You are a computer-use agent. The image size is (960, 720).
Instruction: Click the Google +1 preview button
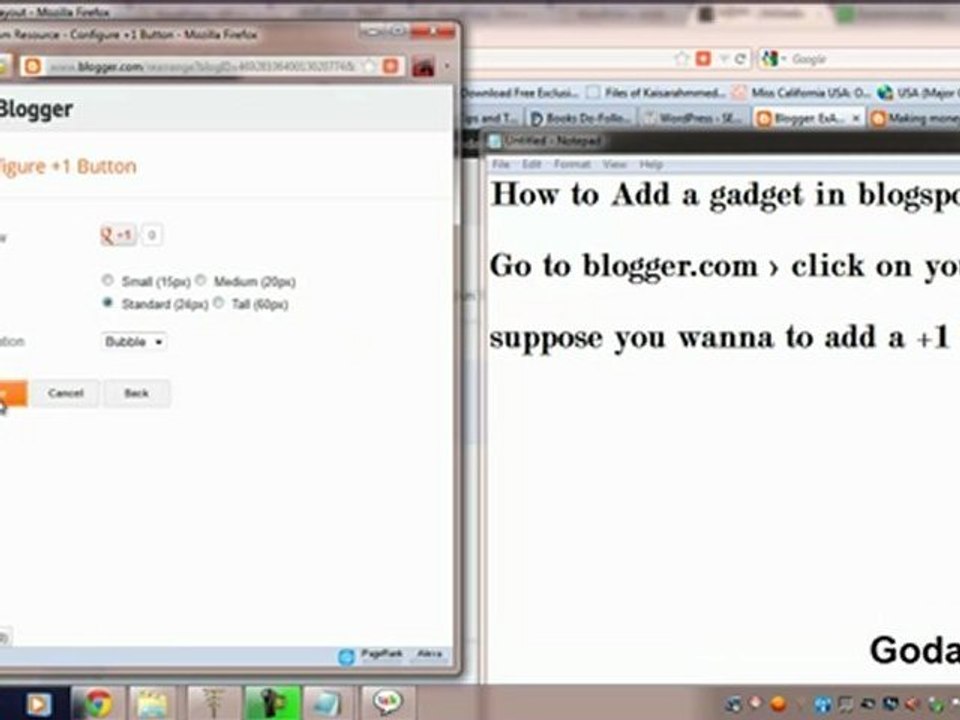tap(118, 235)
